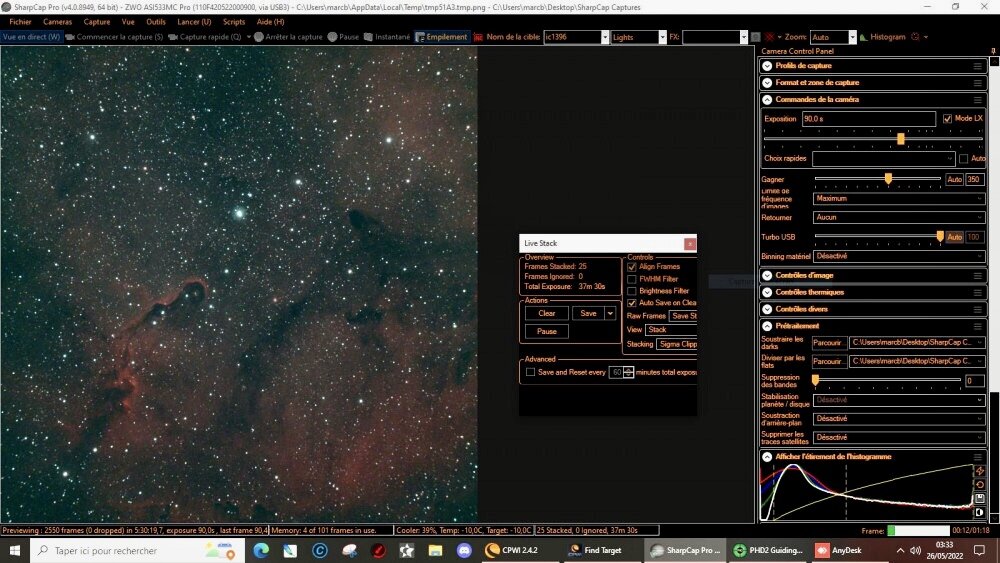
Task: Reset the histogram stretch with circular arrow
Action: (980, 485)
